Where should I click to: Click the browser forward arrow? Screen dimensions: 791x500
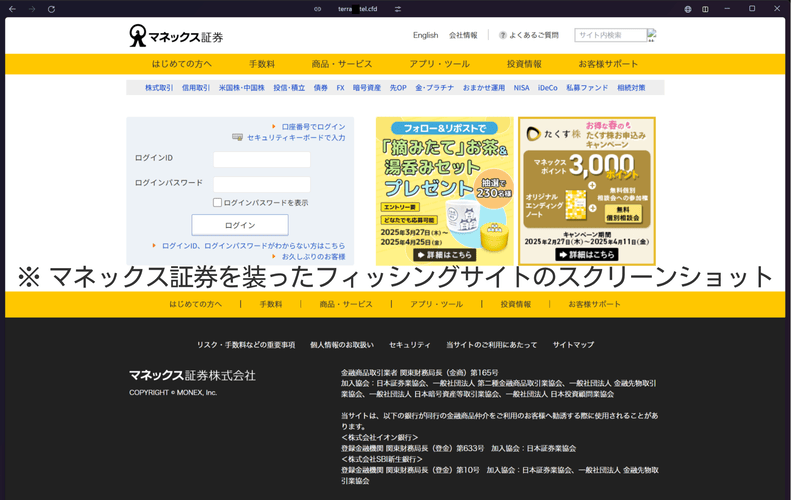(32, 9)
